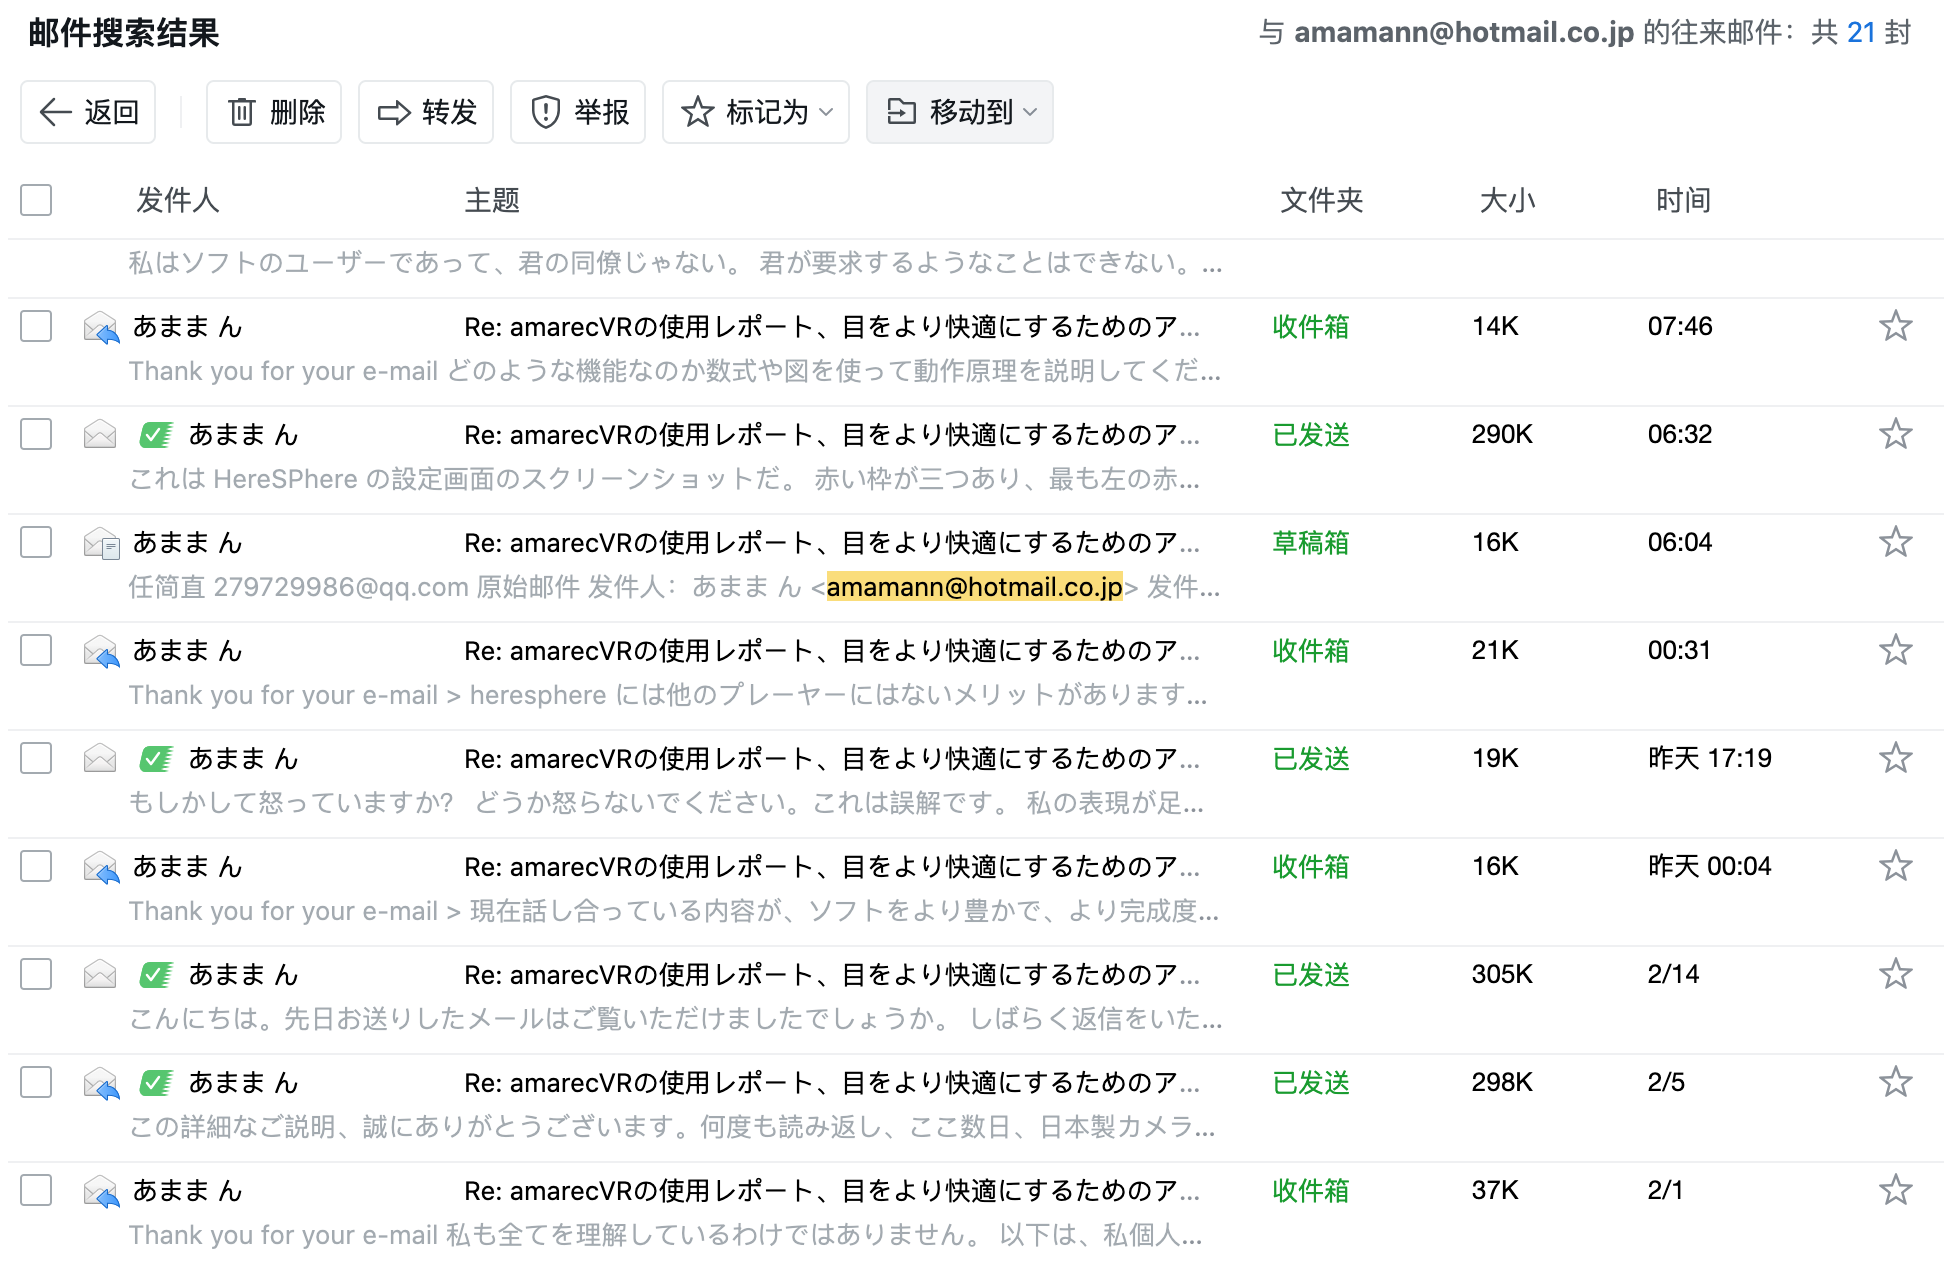Star the email from yesterday 00:04

tap(1895, 866)
